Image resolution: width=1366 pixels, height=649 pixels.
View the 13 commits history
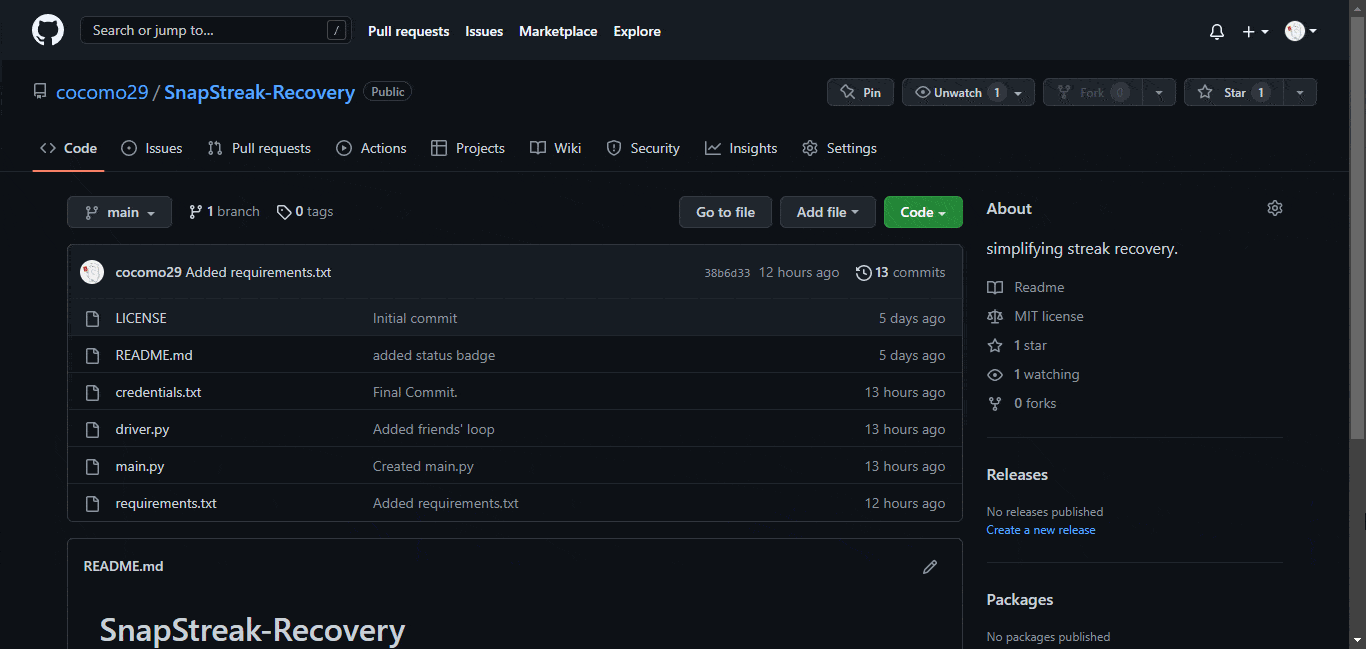coord(900,272)
